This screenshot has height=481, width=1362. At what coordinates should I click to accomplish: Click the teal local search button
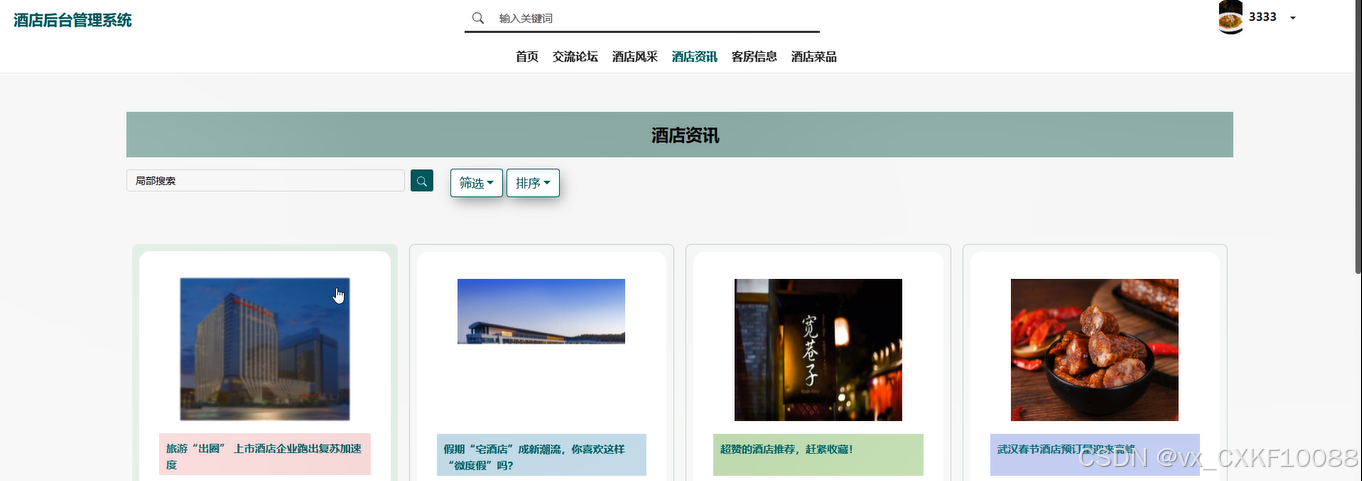click(422, 181)
